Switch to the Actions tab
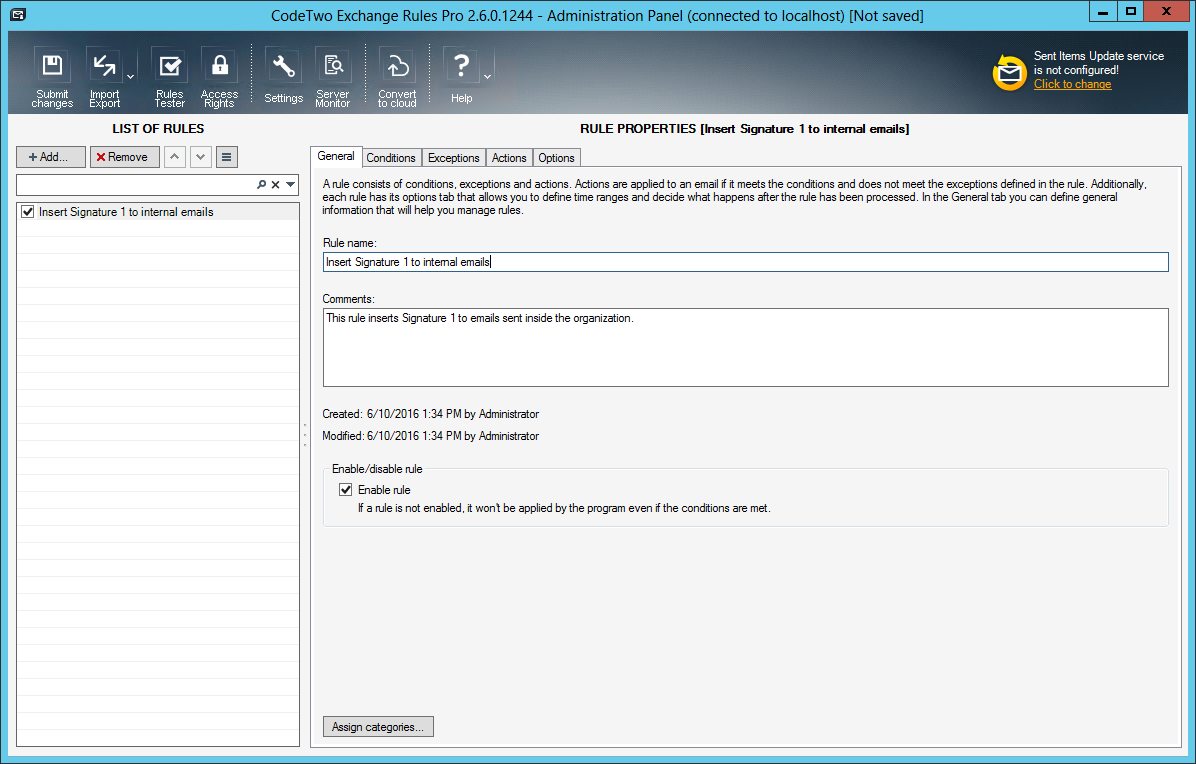This screenshot has width=1196, height=764. tap(509, 158)
